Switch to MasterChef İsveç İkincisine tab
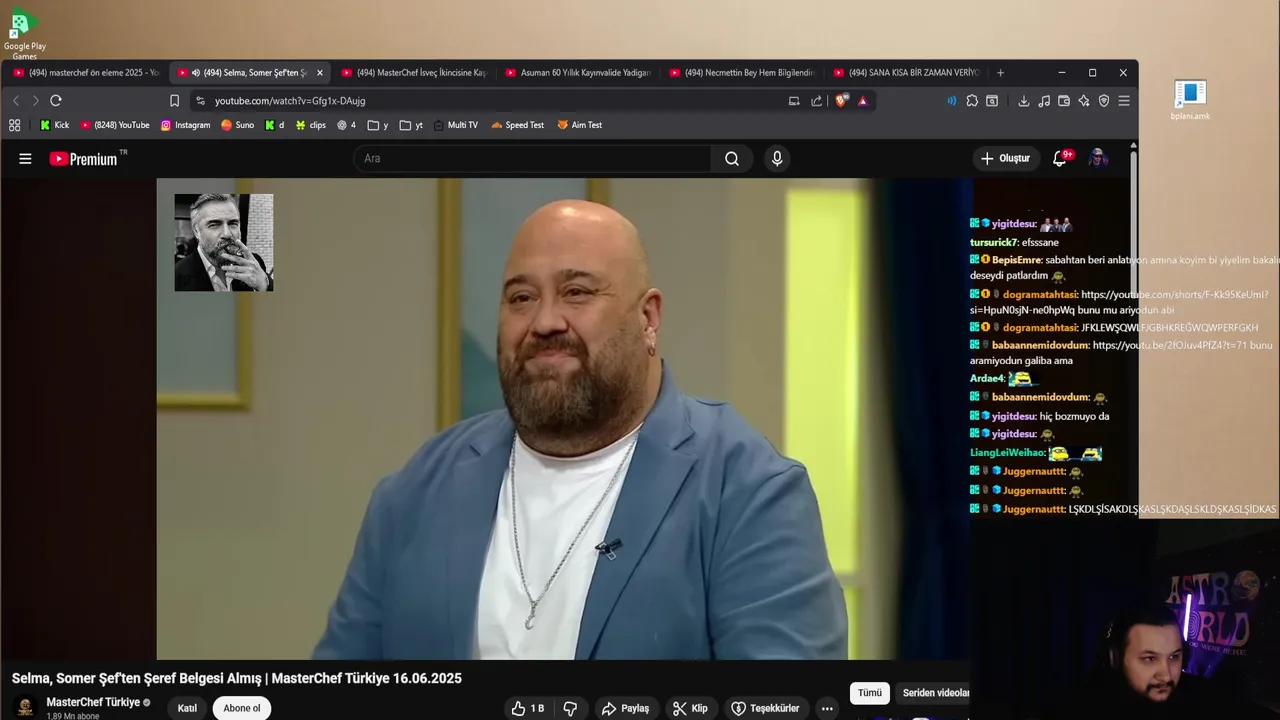This screenshot has height=720, width=1280. pyautogui.click(x=414, y=73)
